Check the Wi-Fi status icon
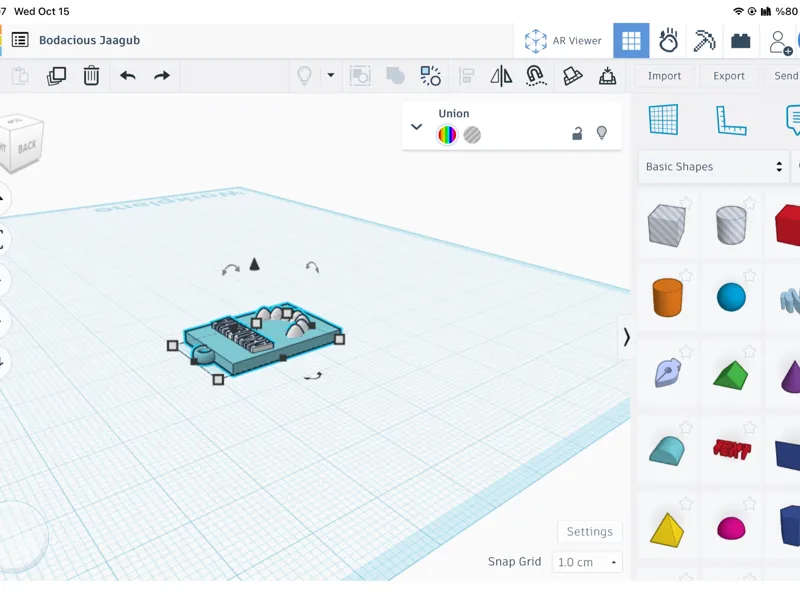Image resolution: width=800 pixels, height=600 pixels. [x=738, y=11]
